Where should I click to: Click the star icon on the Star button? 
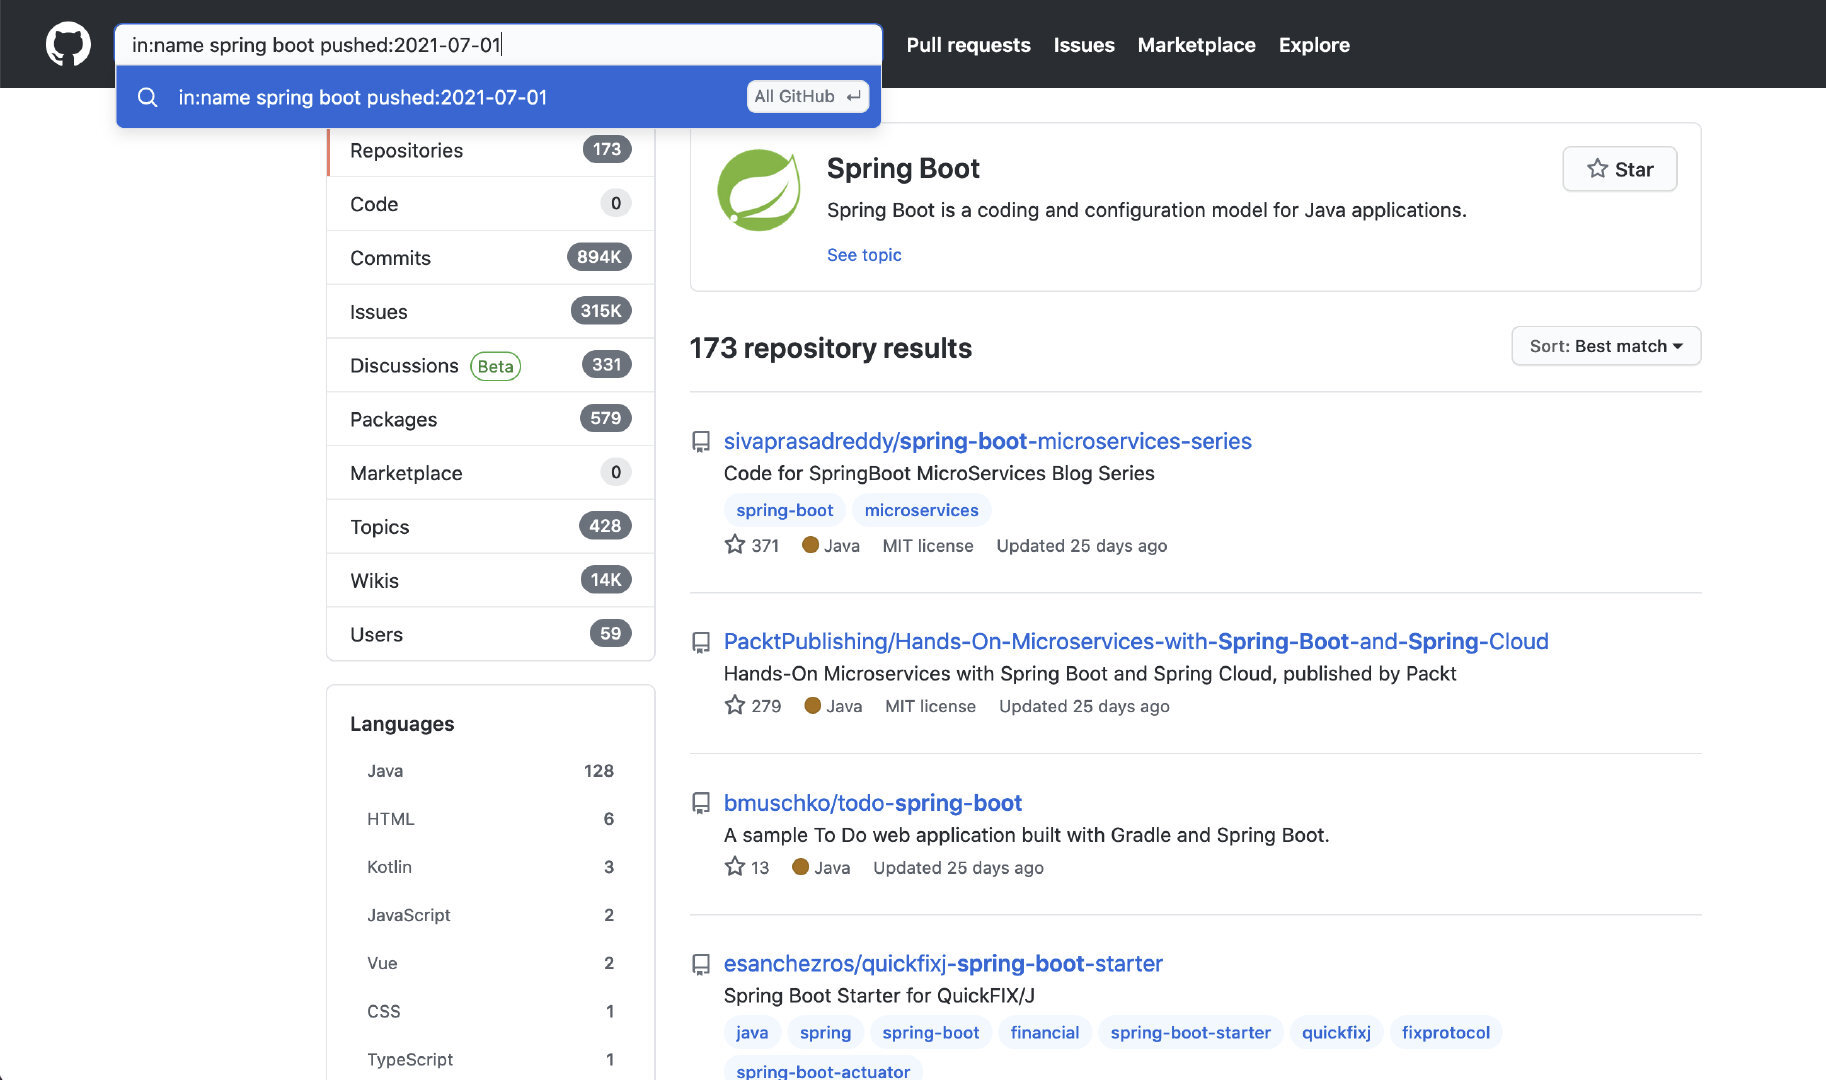tap(1597, 169)
